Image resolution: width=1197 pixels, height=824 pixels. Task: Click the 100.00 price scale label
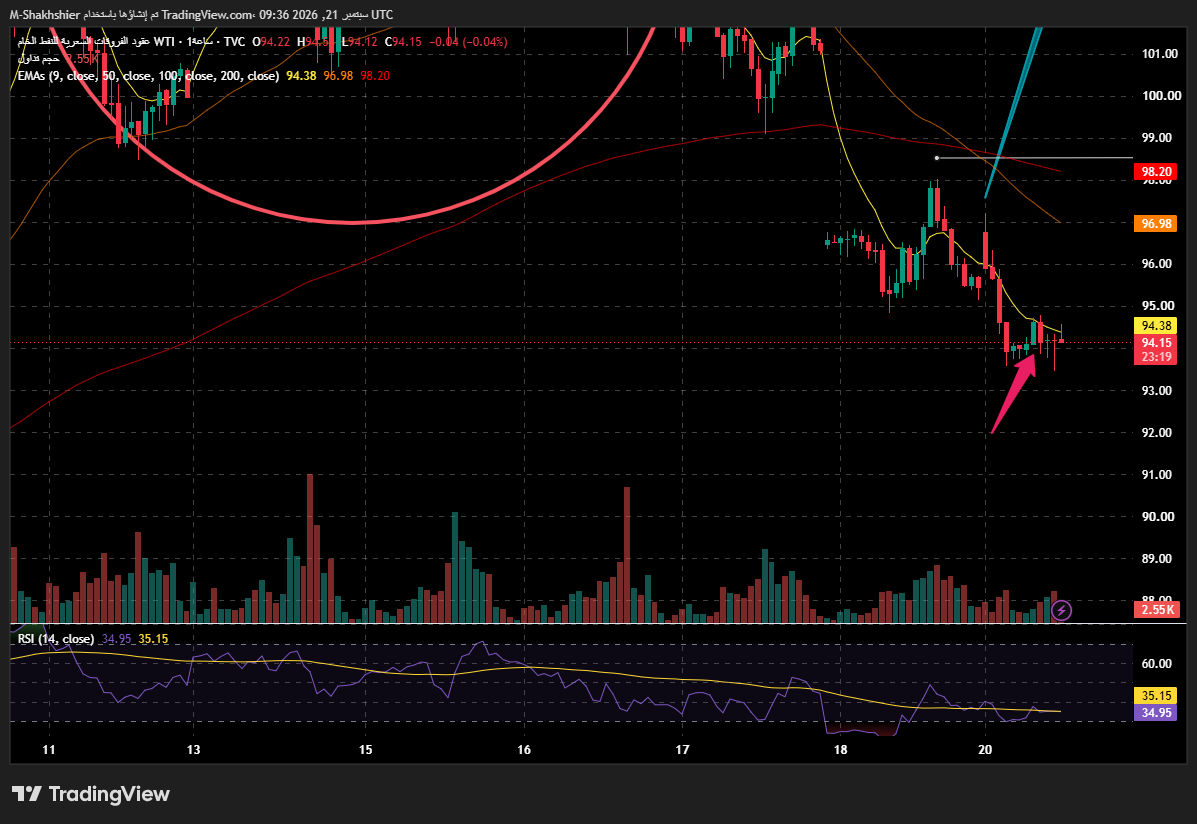[x=1160, y=95]
